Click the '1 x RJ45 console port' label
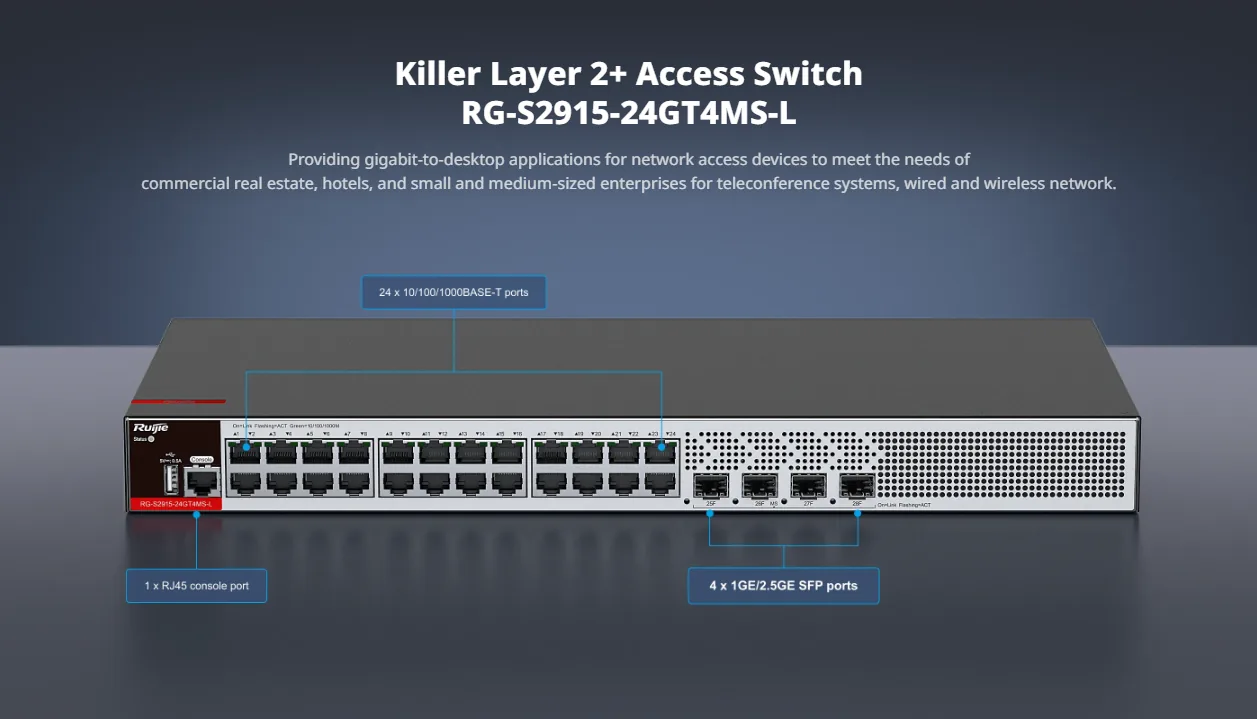Image resolution: width=1257 pixels, height=719 pixels. click(x=197, y=585)
